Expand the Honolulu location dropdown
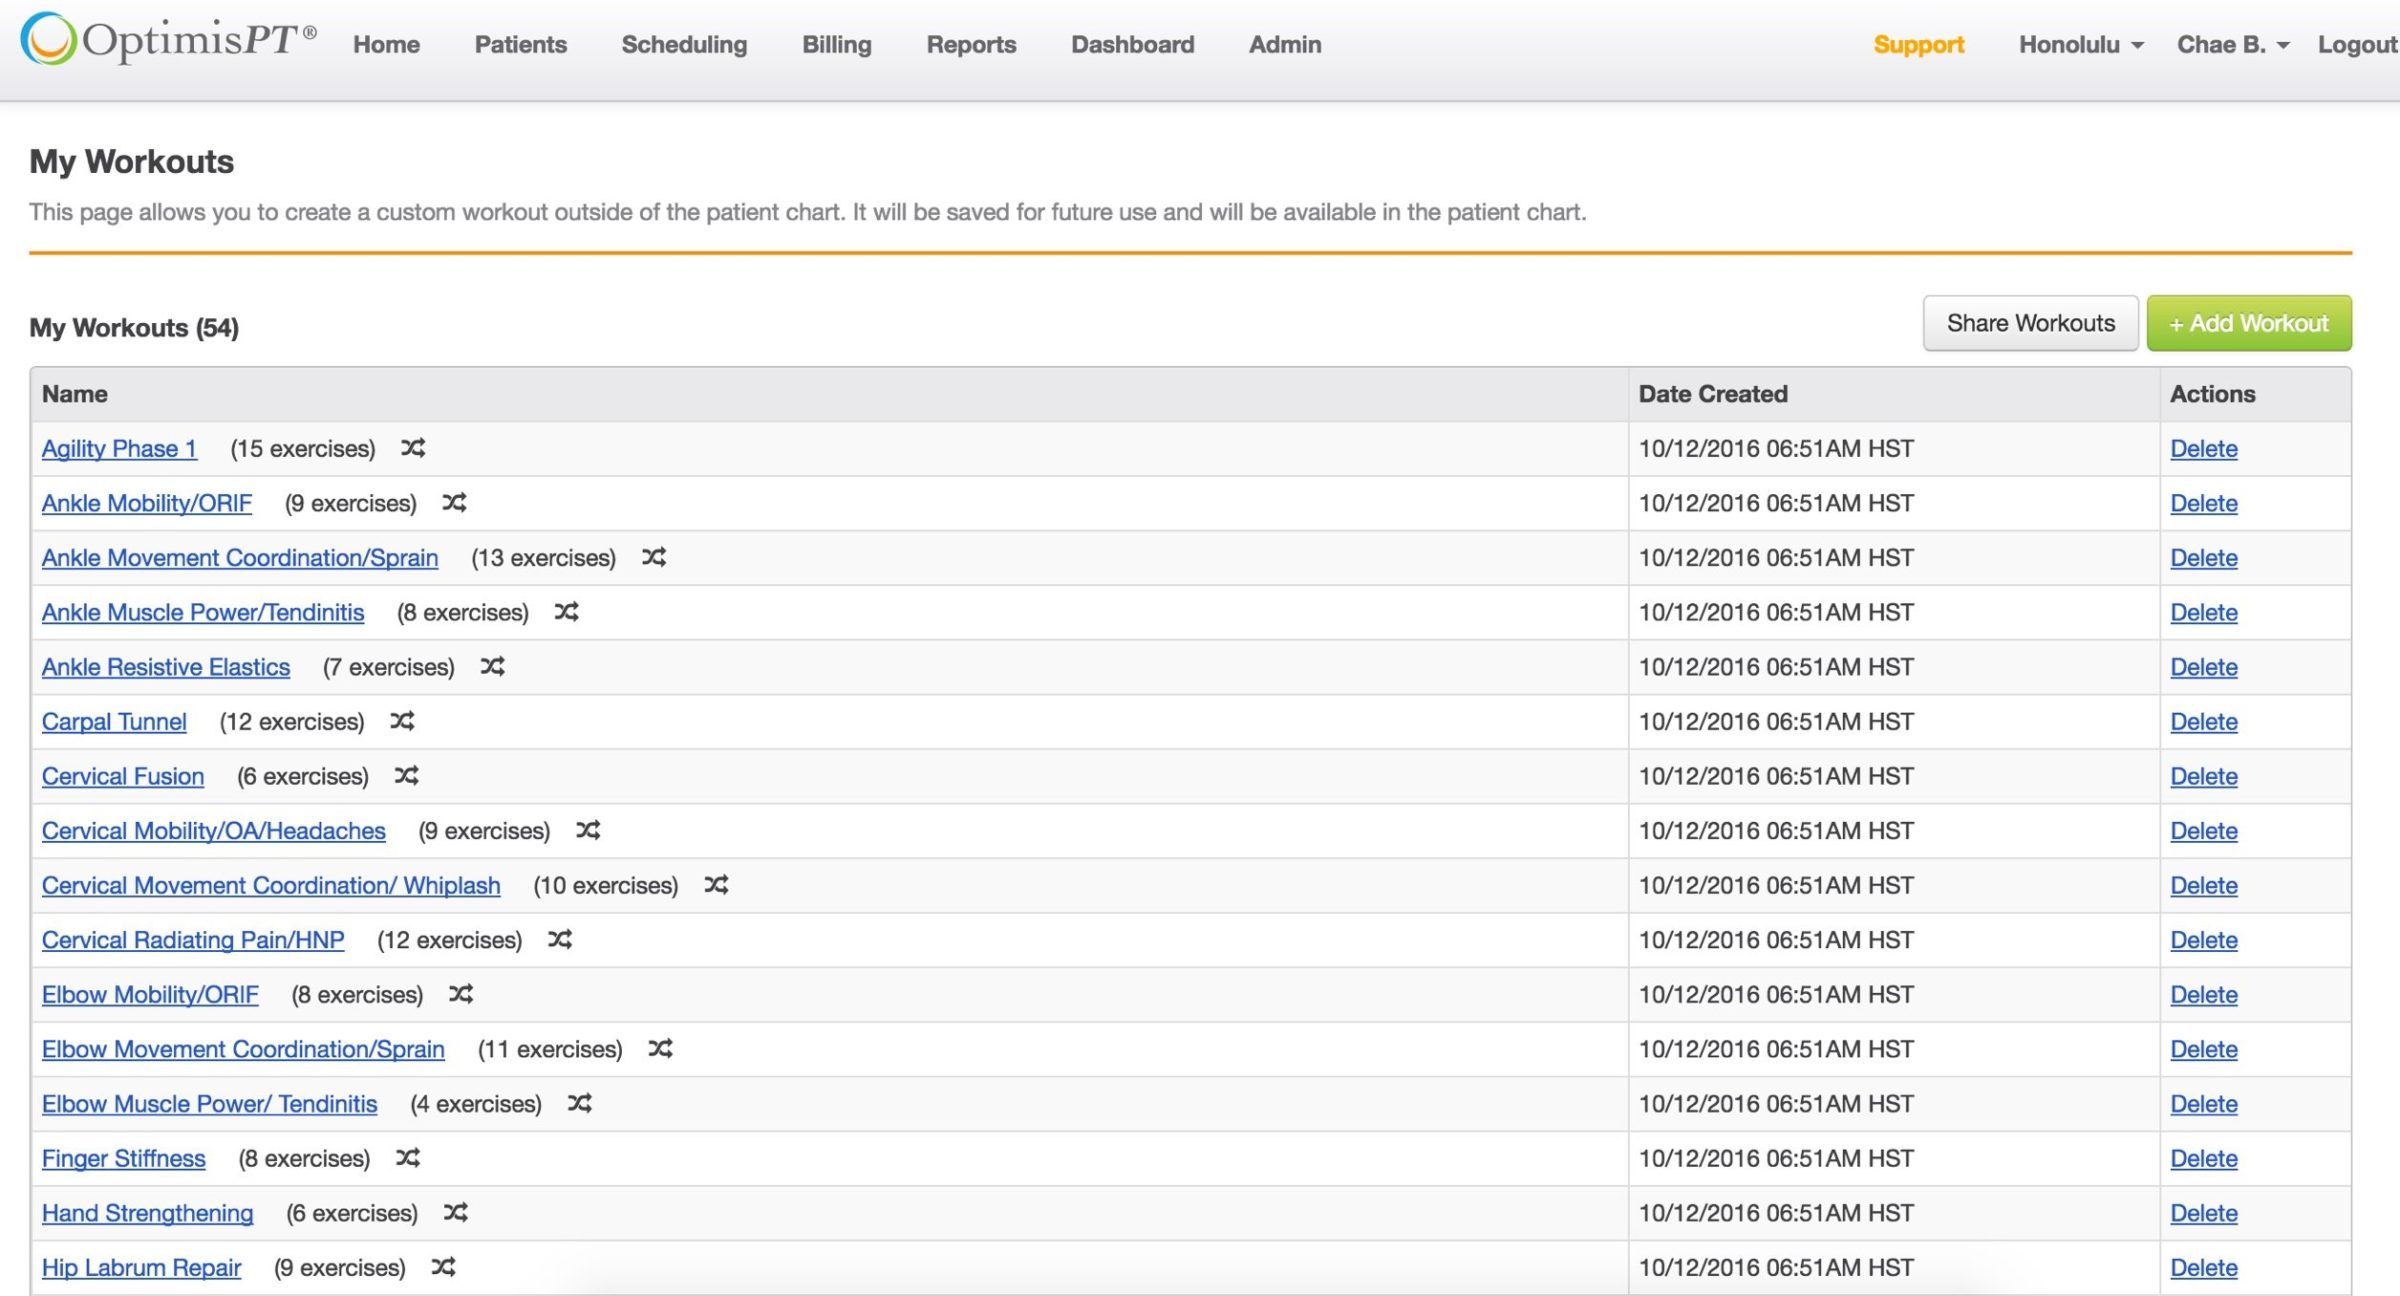 click(x=2080, y=45)
